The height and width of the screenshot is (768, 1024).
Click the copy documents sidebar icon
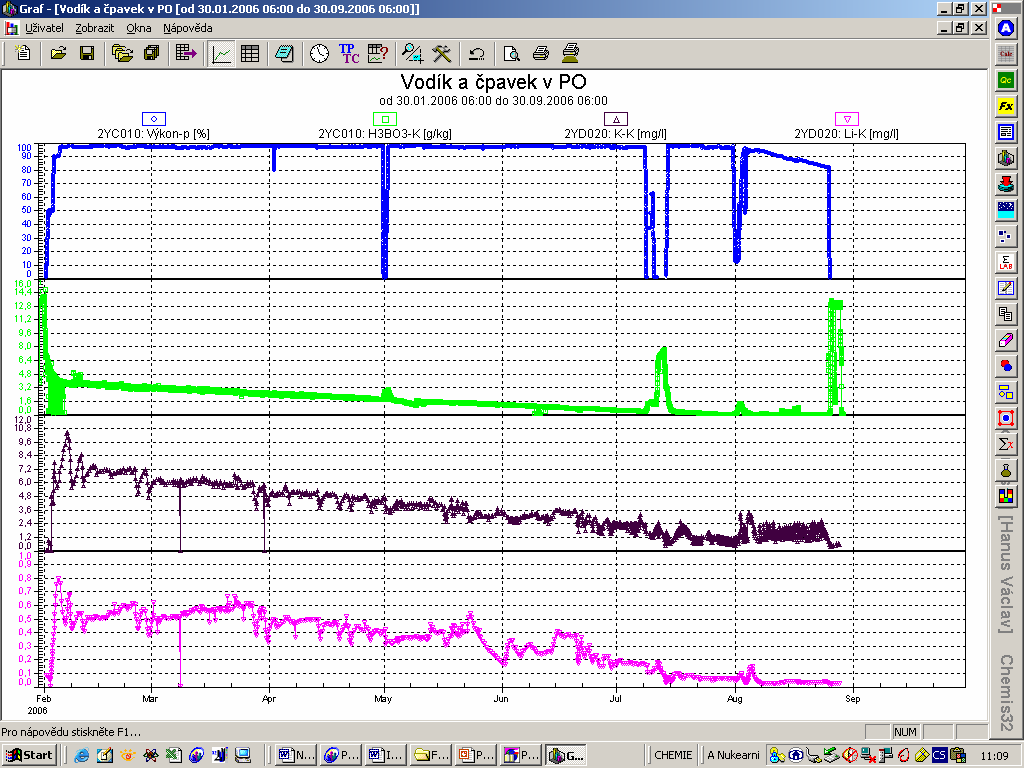pyautogui.click(x=1006, y=313)
